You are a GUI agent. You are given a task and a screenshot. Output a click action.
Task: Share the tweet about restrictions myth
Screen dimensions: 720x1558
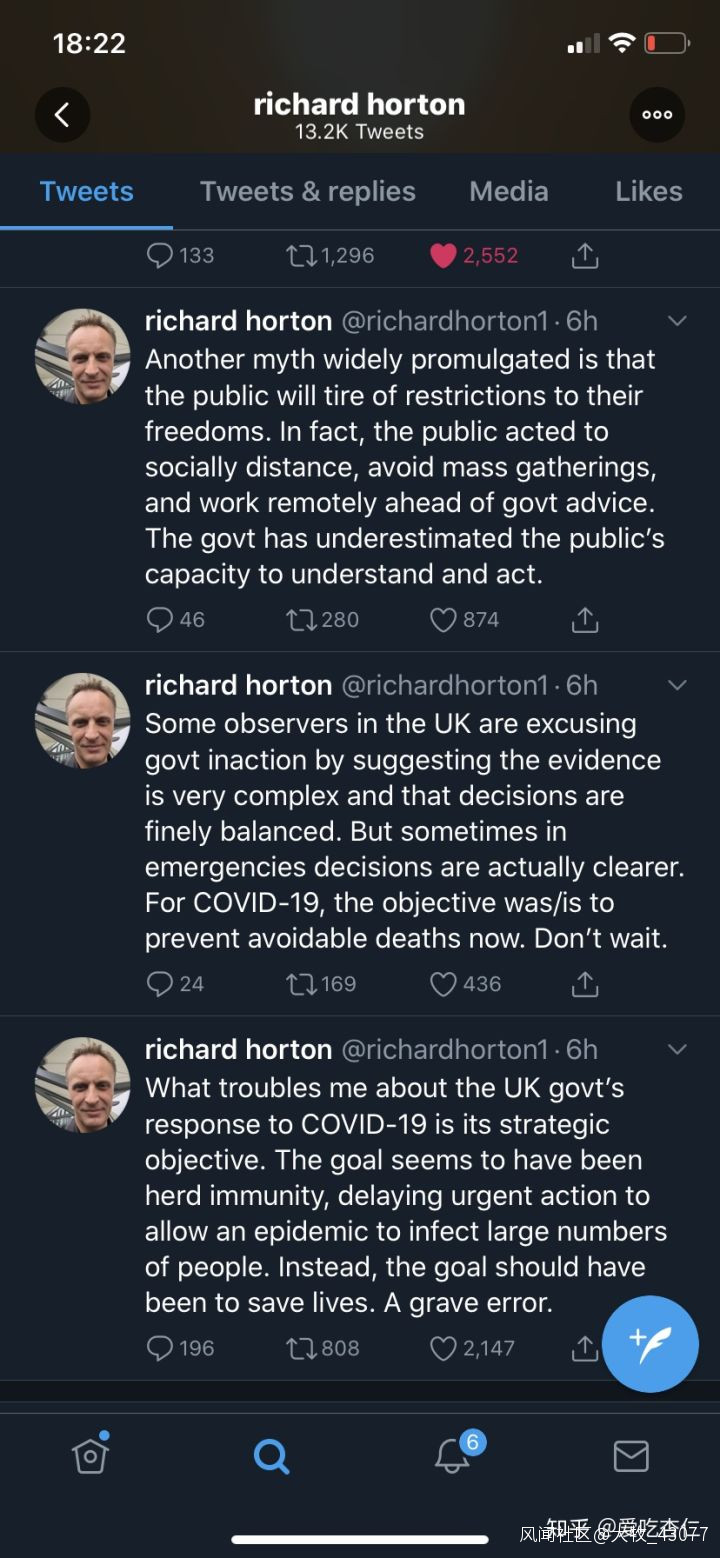click(585, 620)
